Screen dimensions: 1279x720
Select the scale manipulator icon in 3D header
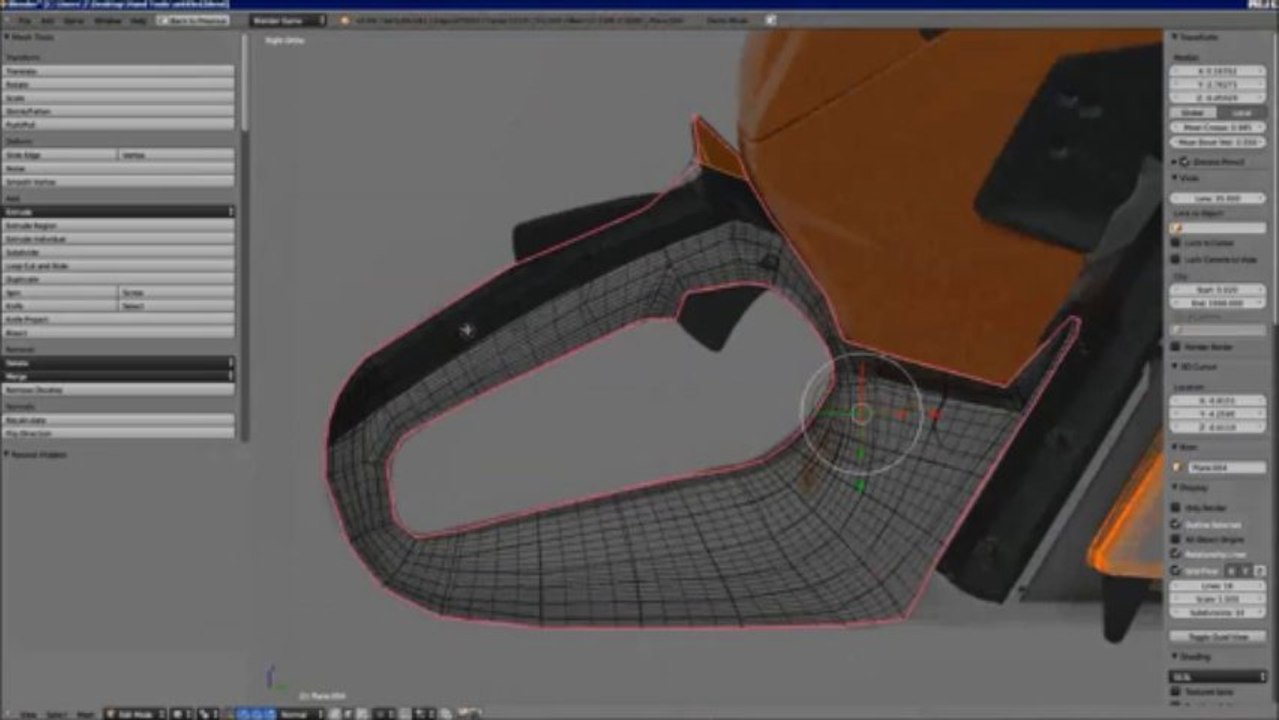[x=270, y=714]
